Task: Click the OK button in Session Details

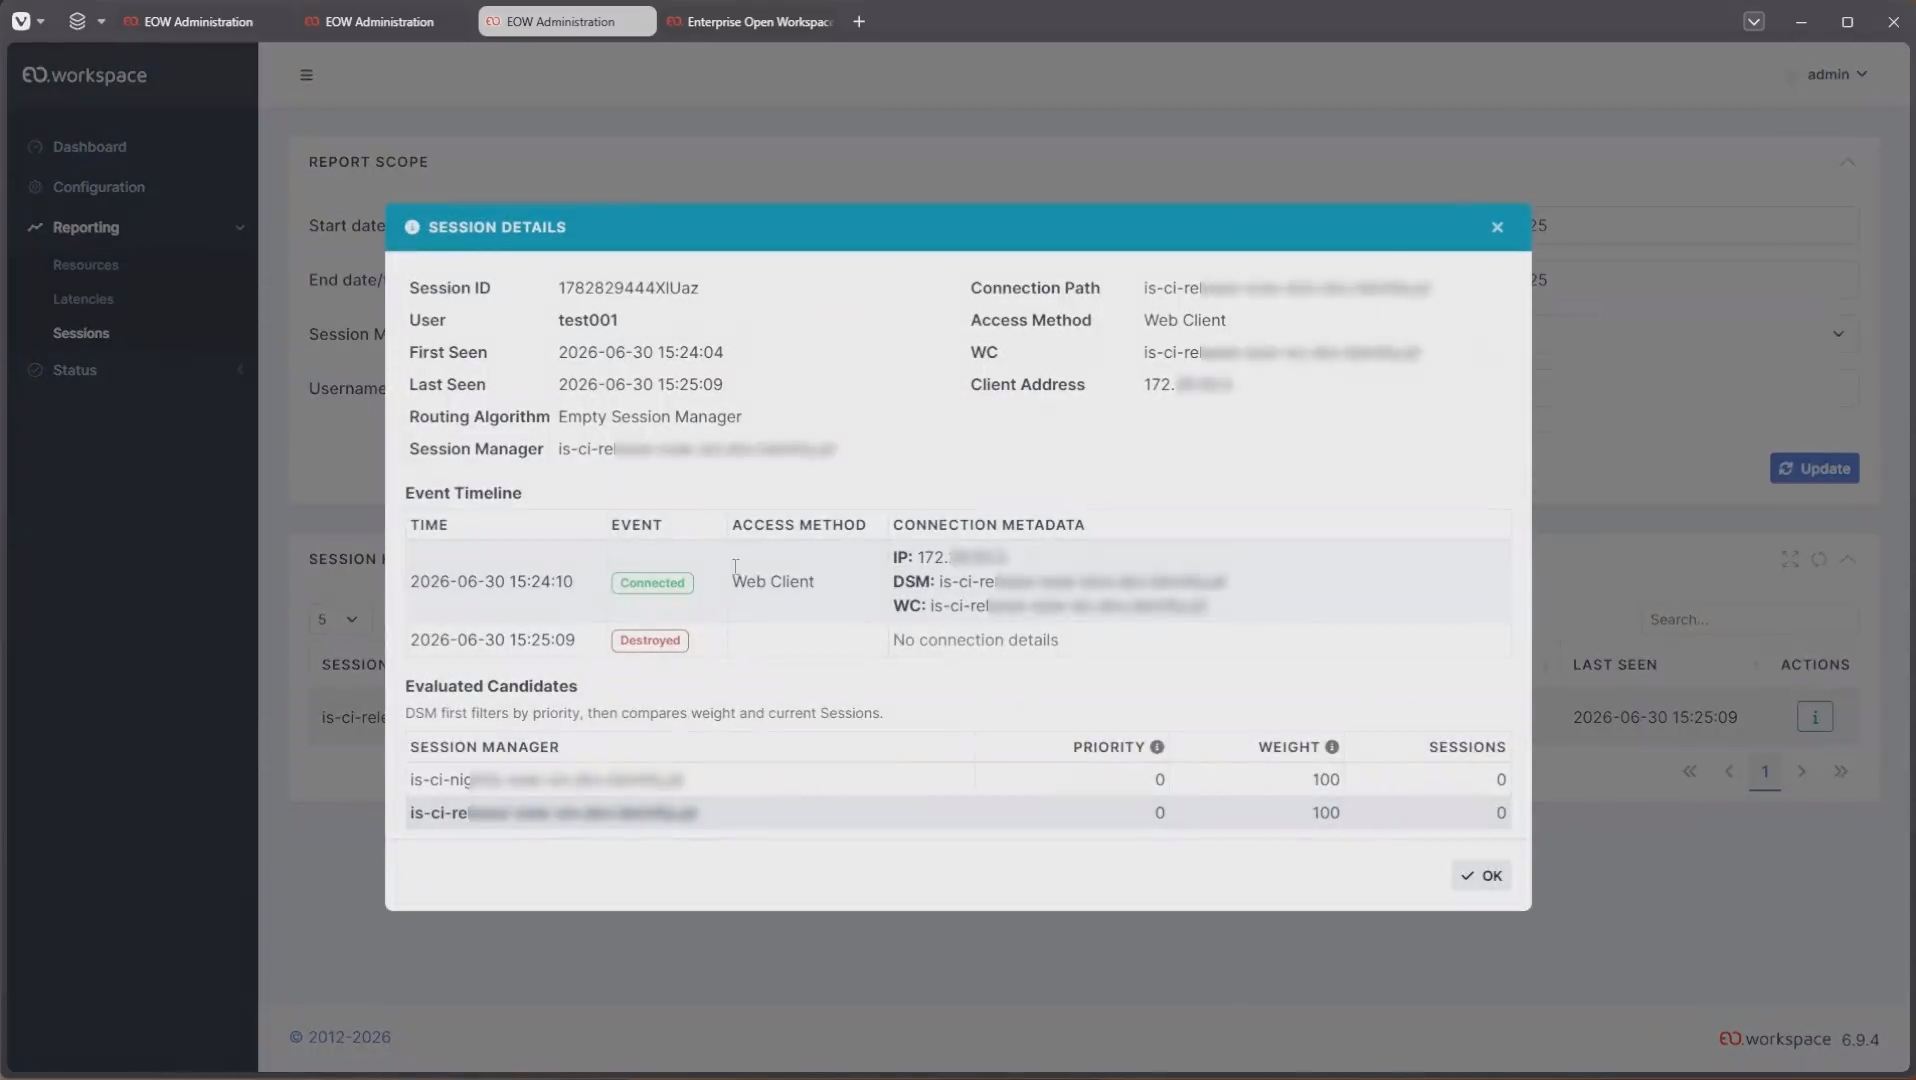Action: point(1481,876)
